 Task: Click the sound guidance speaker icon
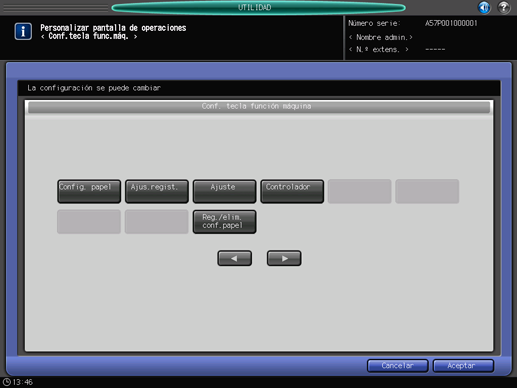pyautogui.click(x=484, y=7)
